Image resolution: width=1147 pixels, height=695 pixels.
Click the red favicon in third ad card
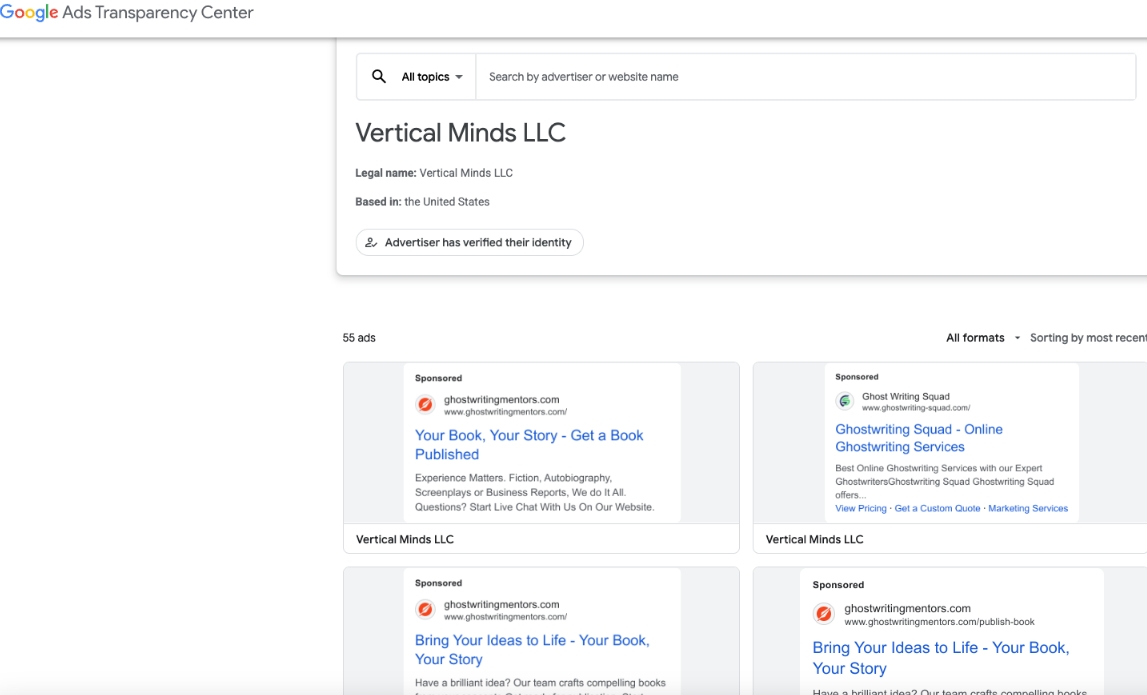425,609
